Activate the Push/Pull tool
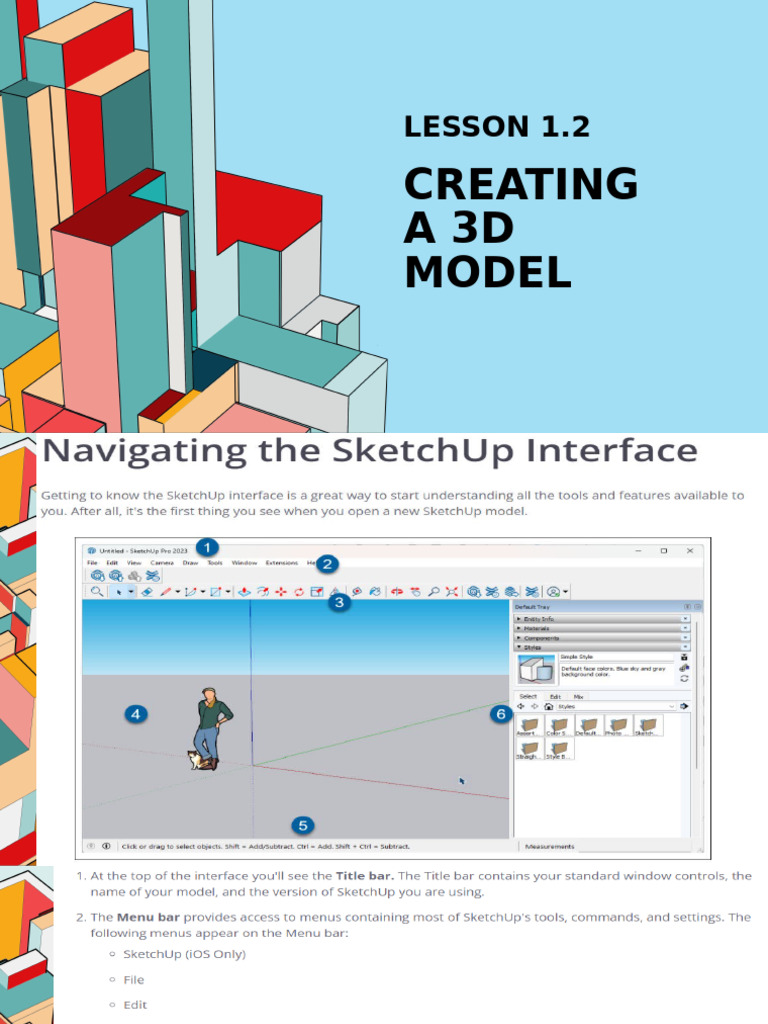The height and width of the screenshot is (1024, 768). coord(244,592)
